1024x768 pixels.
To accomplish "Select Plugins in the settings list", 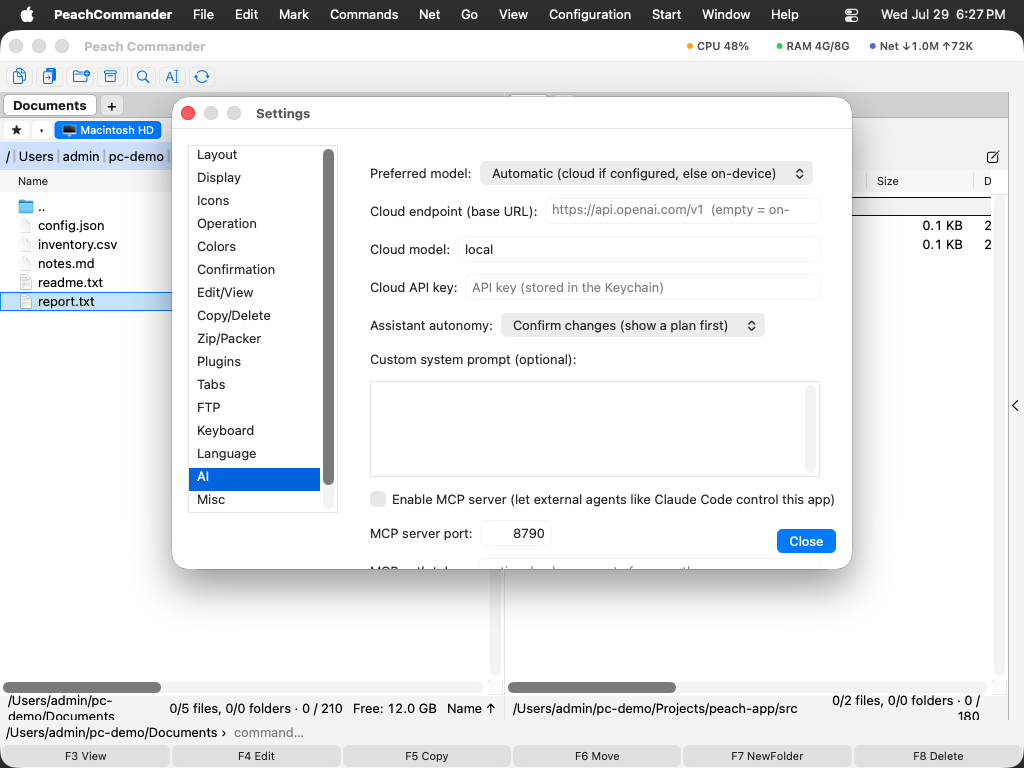I will 255,361.
